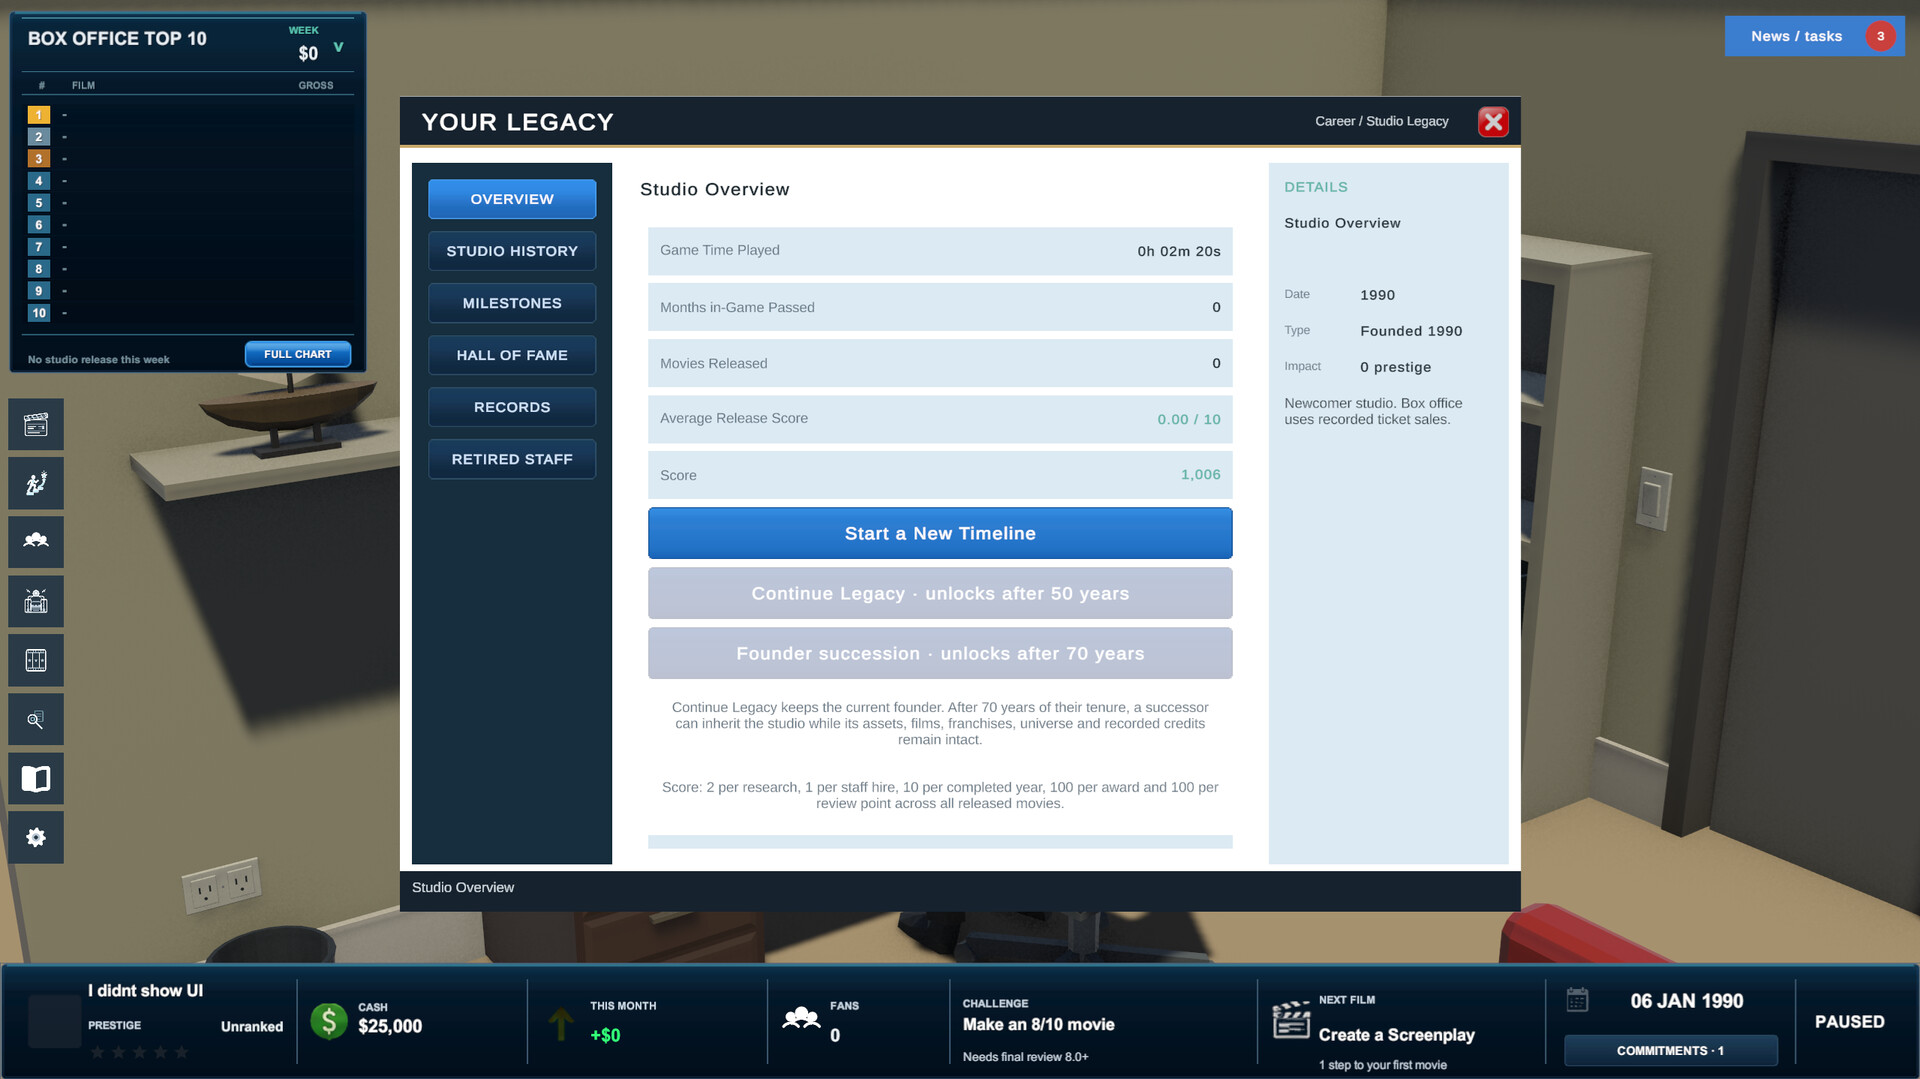Open the Full Chart button

[298, 354]
